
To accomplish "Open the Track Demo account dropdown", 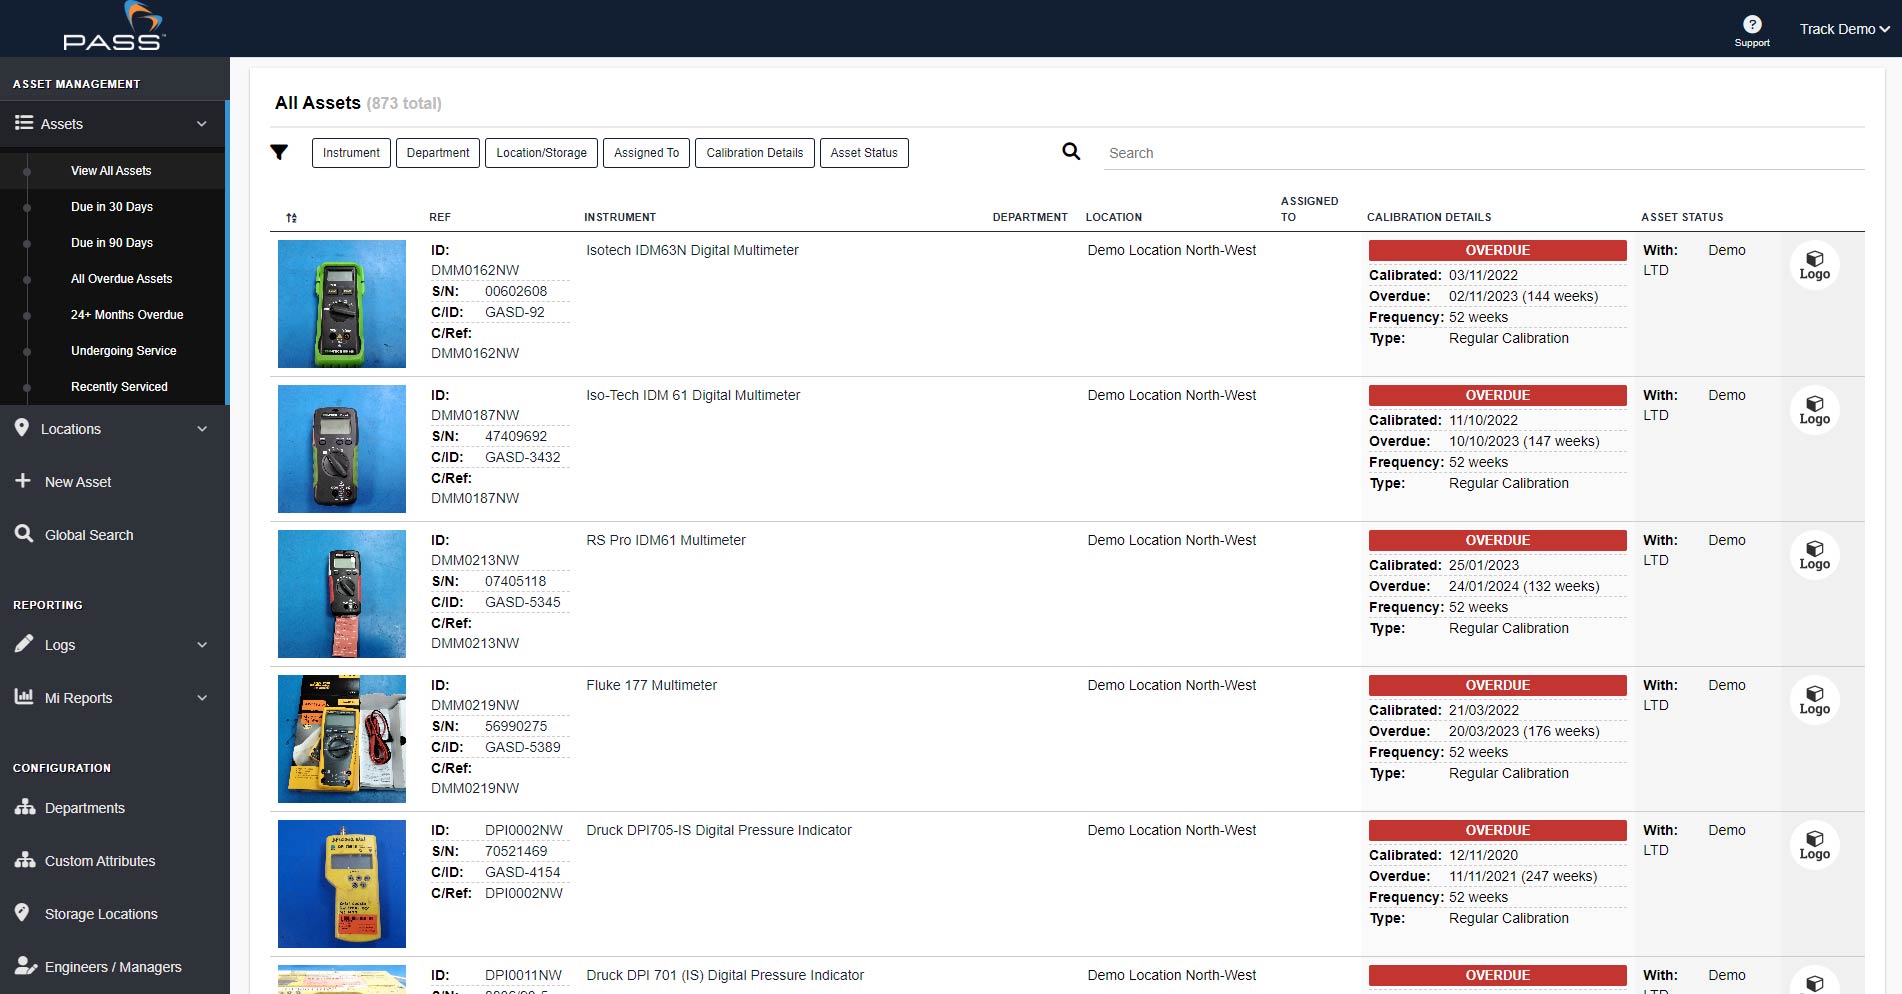I will tap(1844, 29).
